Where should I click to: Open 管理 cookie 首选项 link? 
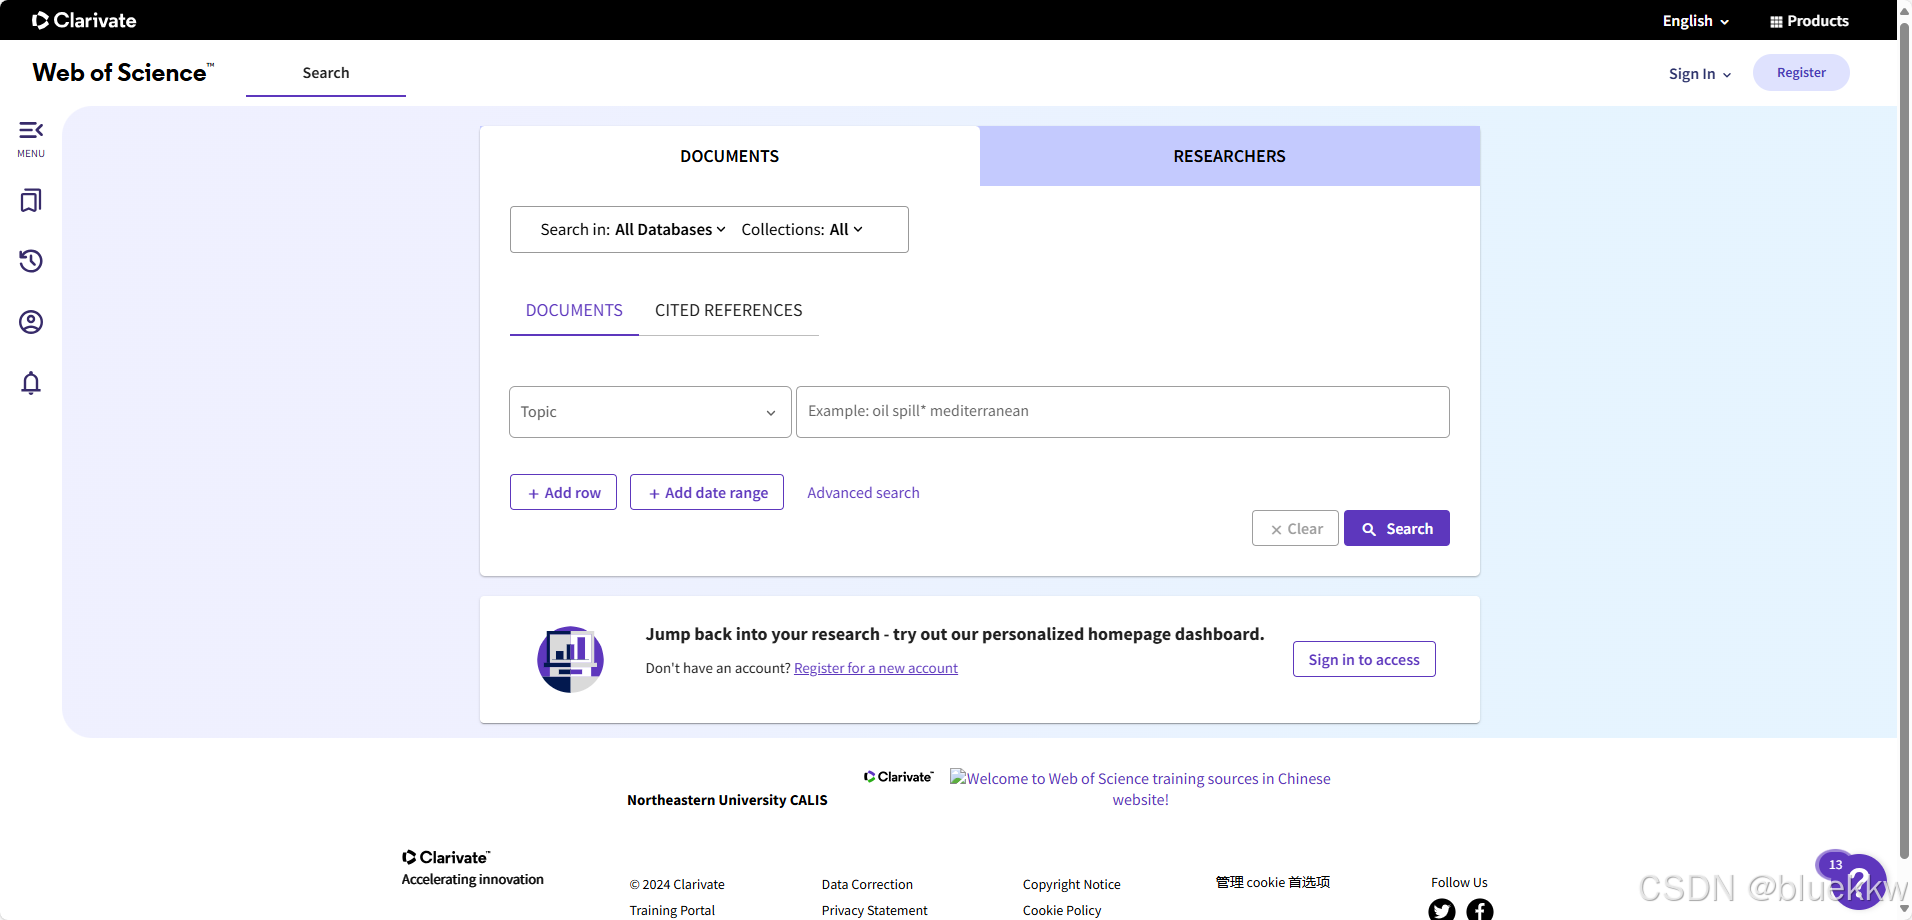[1273, 882]
